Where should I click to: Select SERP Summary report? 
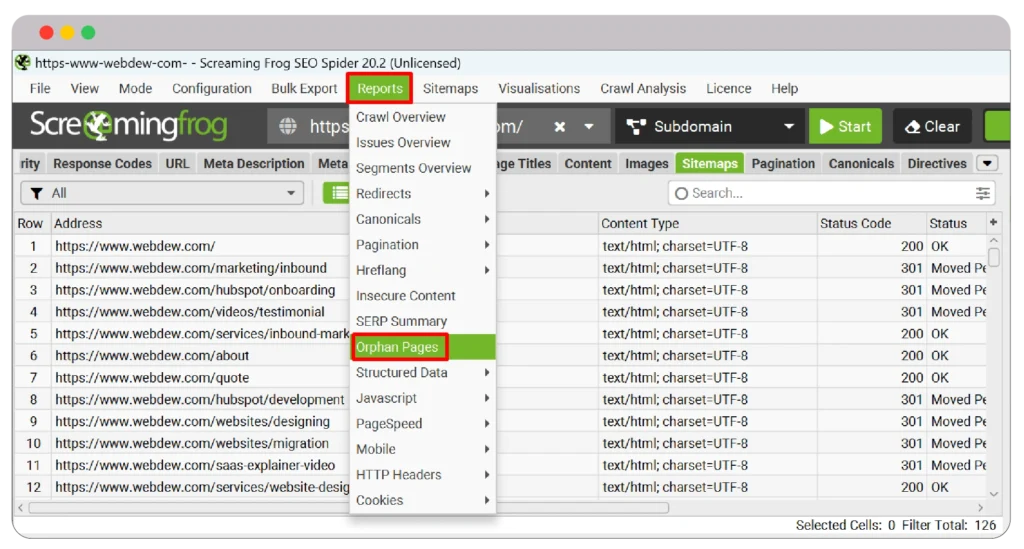point(423,321)
